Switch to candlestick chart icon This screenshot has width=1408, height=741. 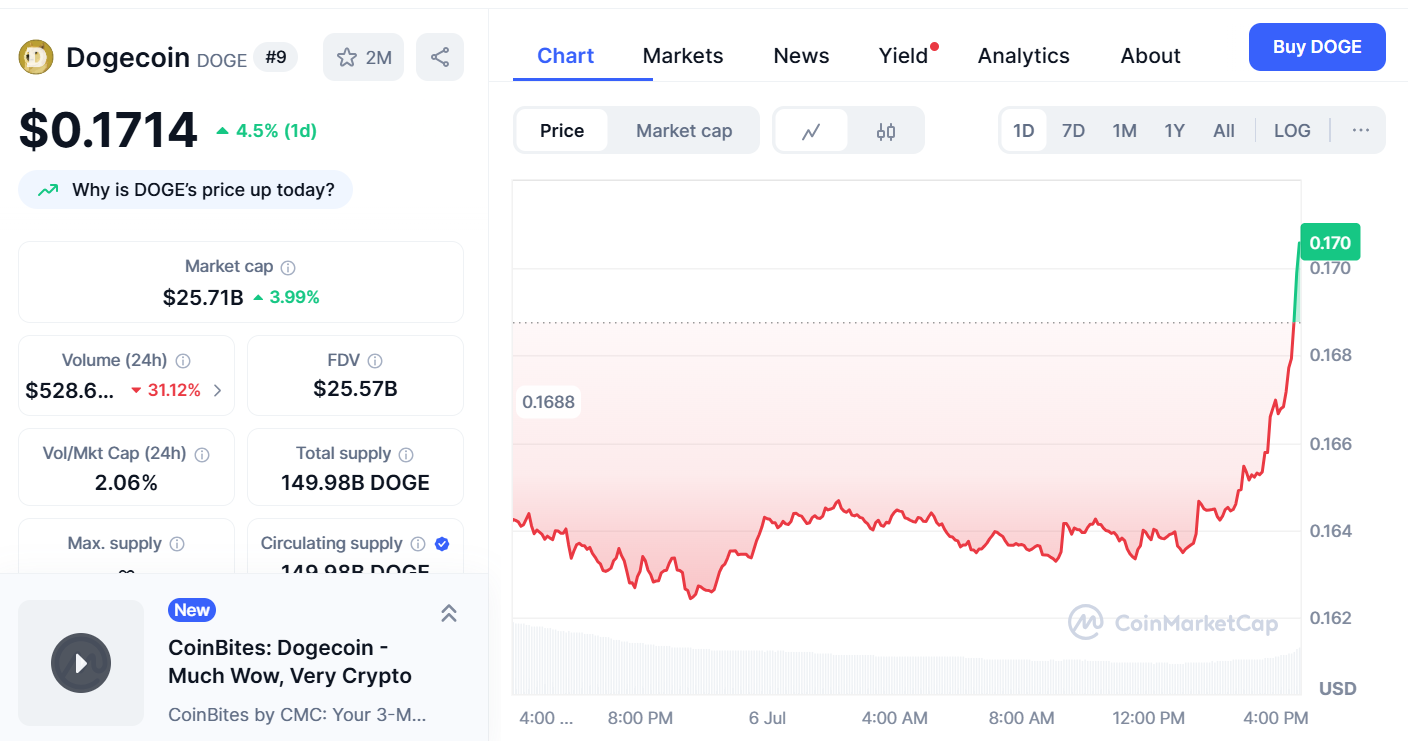point(886,131)
